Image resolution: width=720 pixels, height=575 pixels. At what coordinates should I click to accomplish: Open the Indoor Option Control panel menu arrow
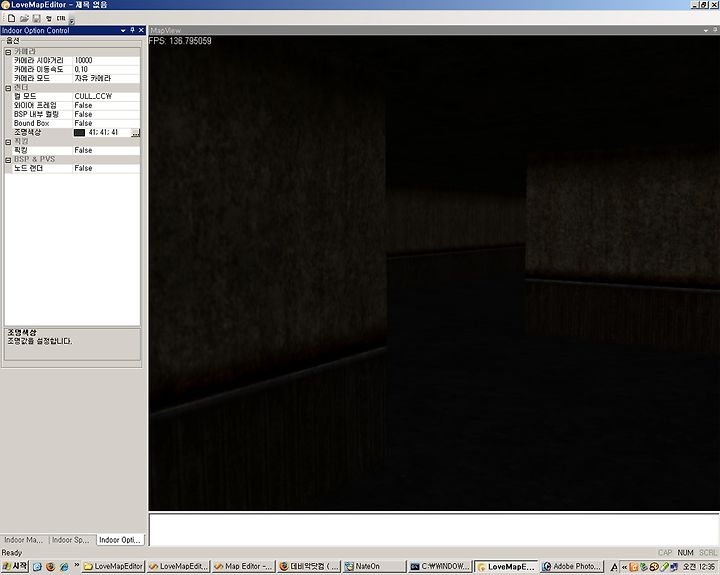[x=123, y=30]
